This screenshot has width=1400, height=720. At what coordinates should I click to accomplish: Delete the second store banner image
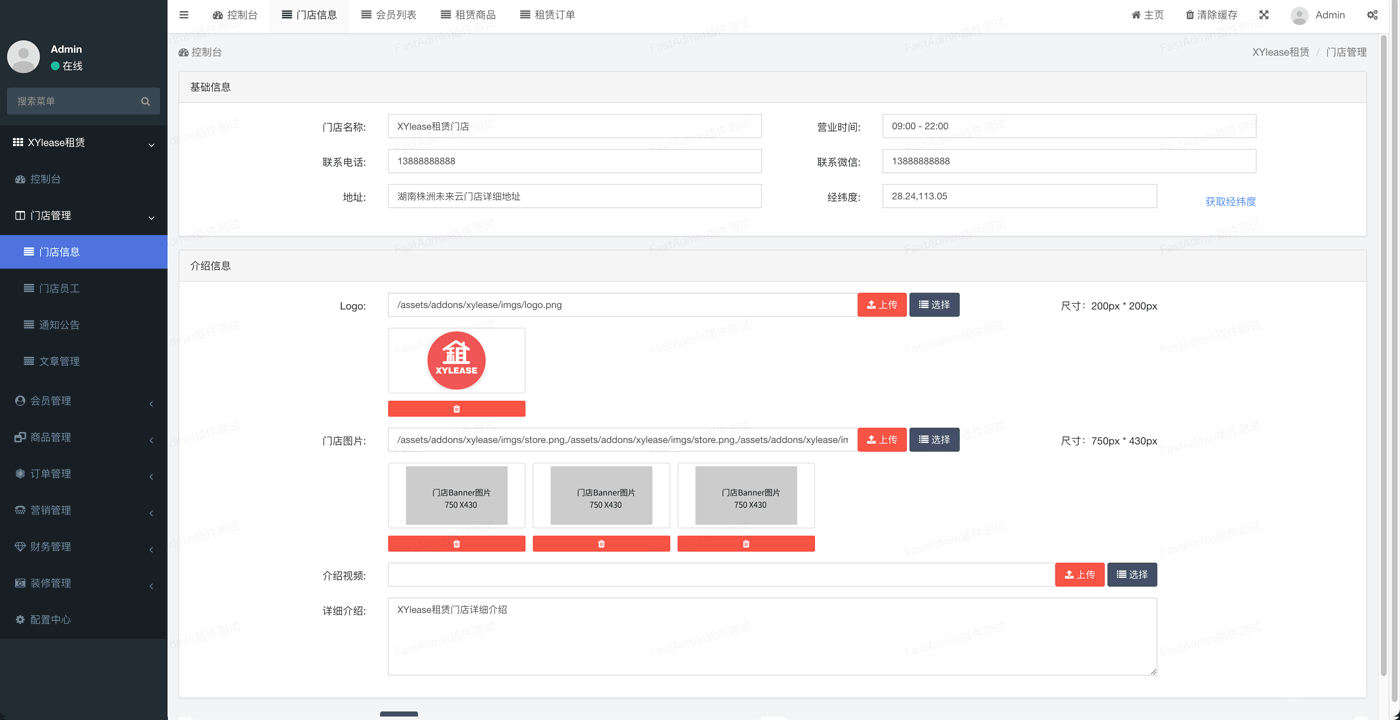601,543
